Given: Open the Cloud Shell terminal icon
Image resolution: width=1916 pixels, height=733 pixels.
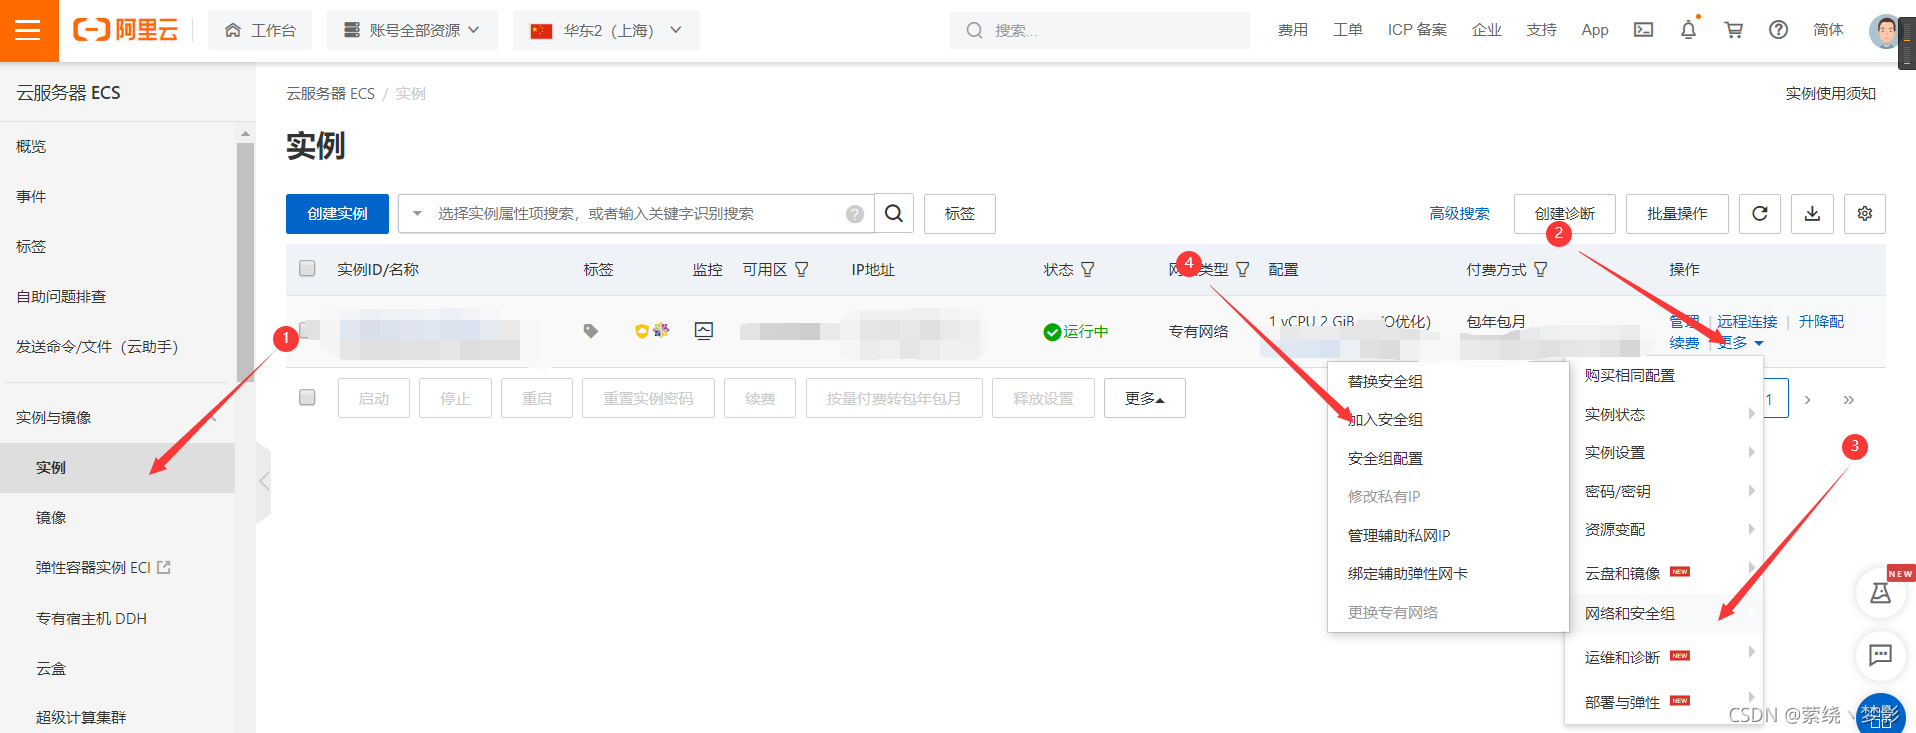Looking at the screenshot, I should pyautogui.click(x=1643, y=30).
